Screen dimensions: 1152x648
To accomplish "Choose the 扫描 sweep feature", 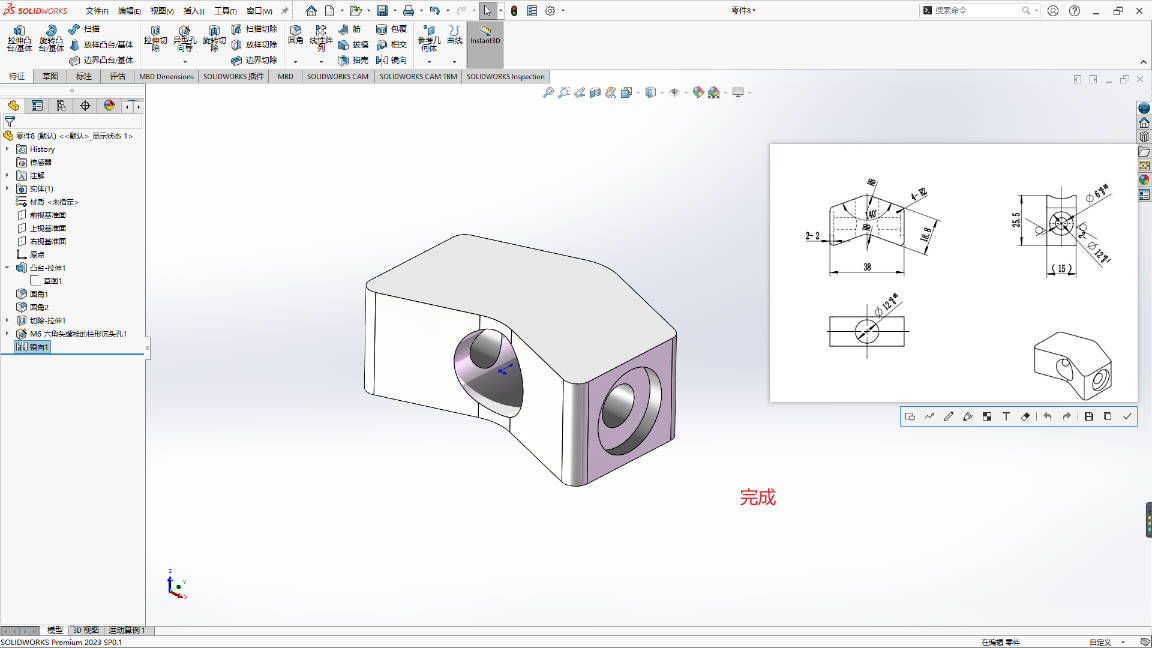I will [84, 29].
